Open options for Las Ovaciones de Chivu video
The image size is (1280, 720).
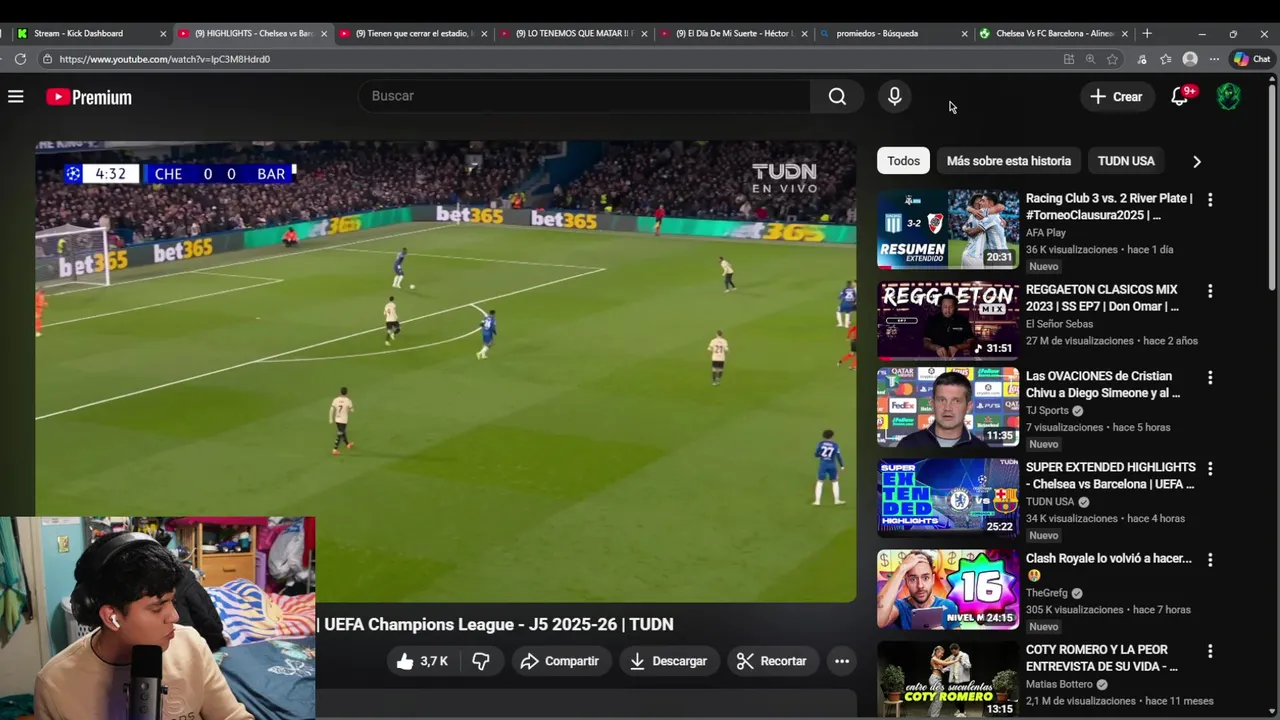click(1210, 378)
